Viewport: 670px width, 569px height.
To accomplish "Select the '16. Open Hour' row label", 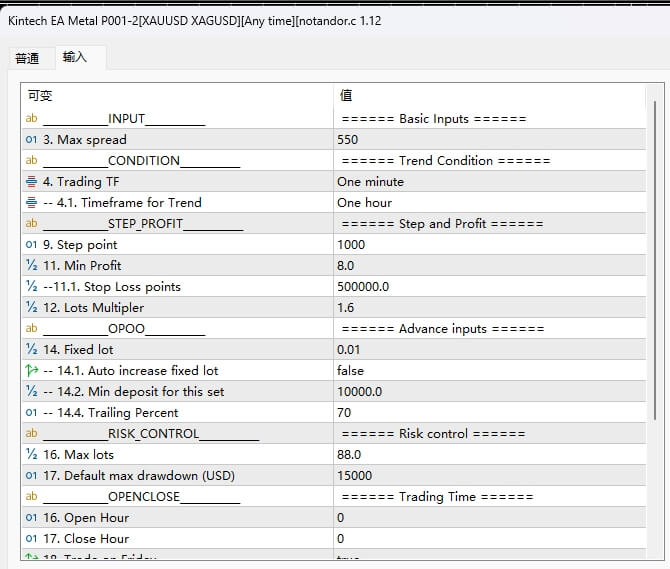I will click(x=86, y=517).
